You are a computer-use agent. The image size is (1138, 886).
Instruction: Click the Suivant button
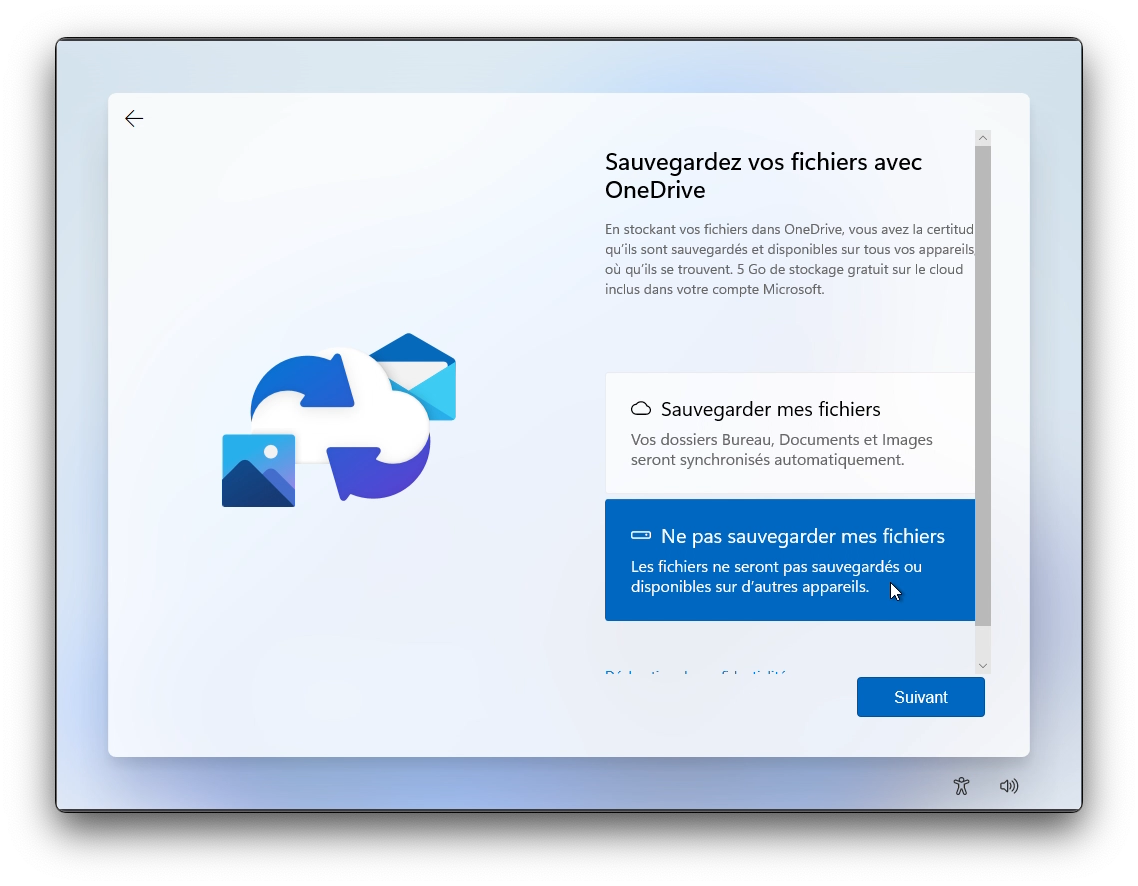pos(920,697)
